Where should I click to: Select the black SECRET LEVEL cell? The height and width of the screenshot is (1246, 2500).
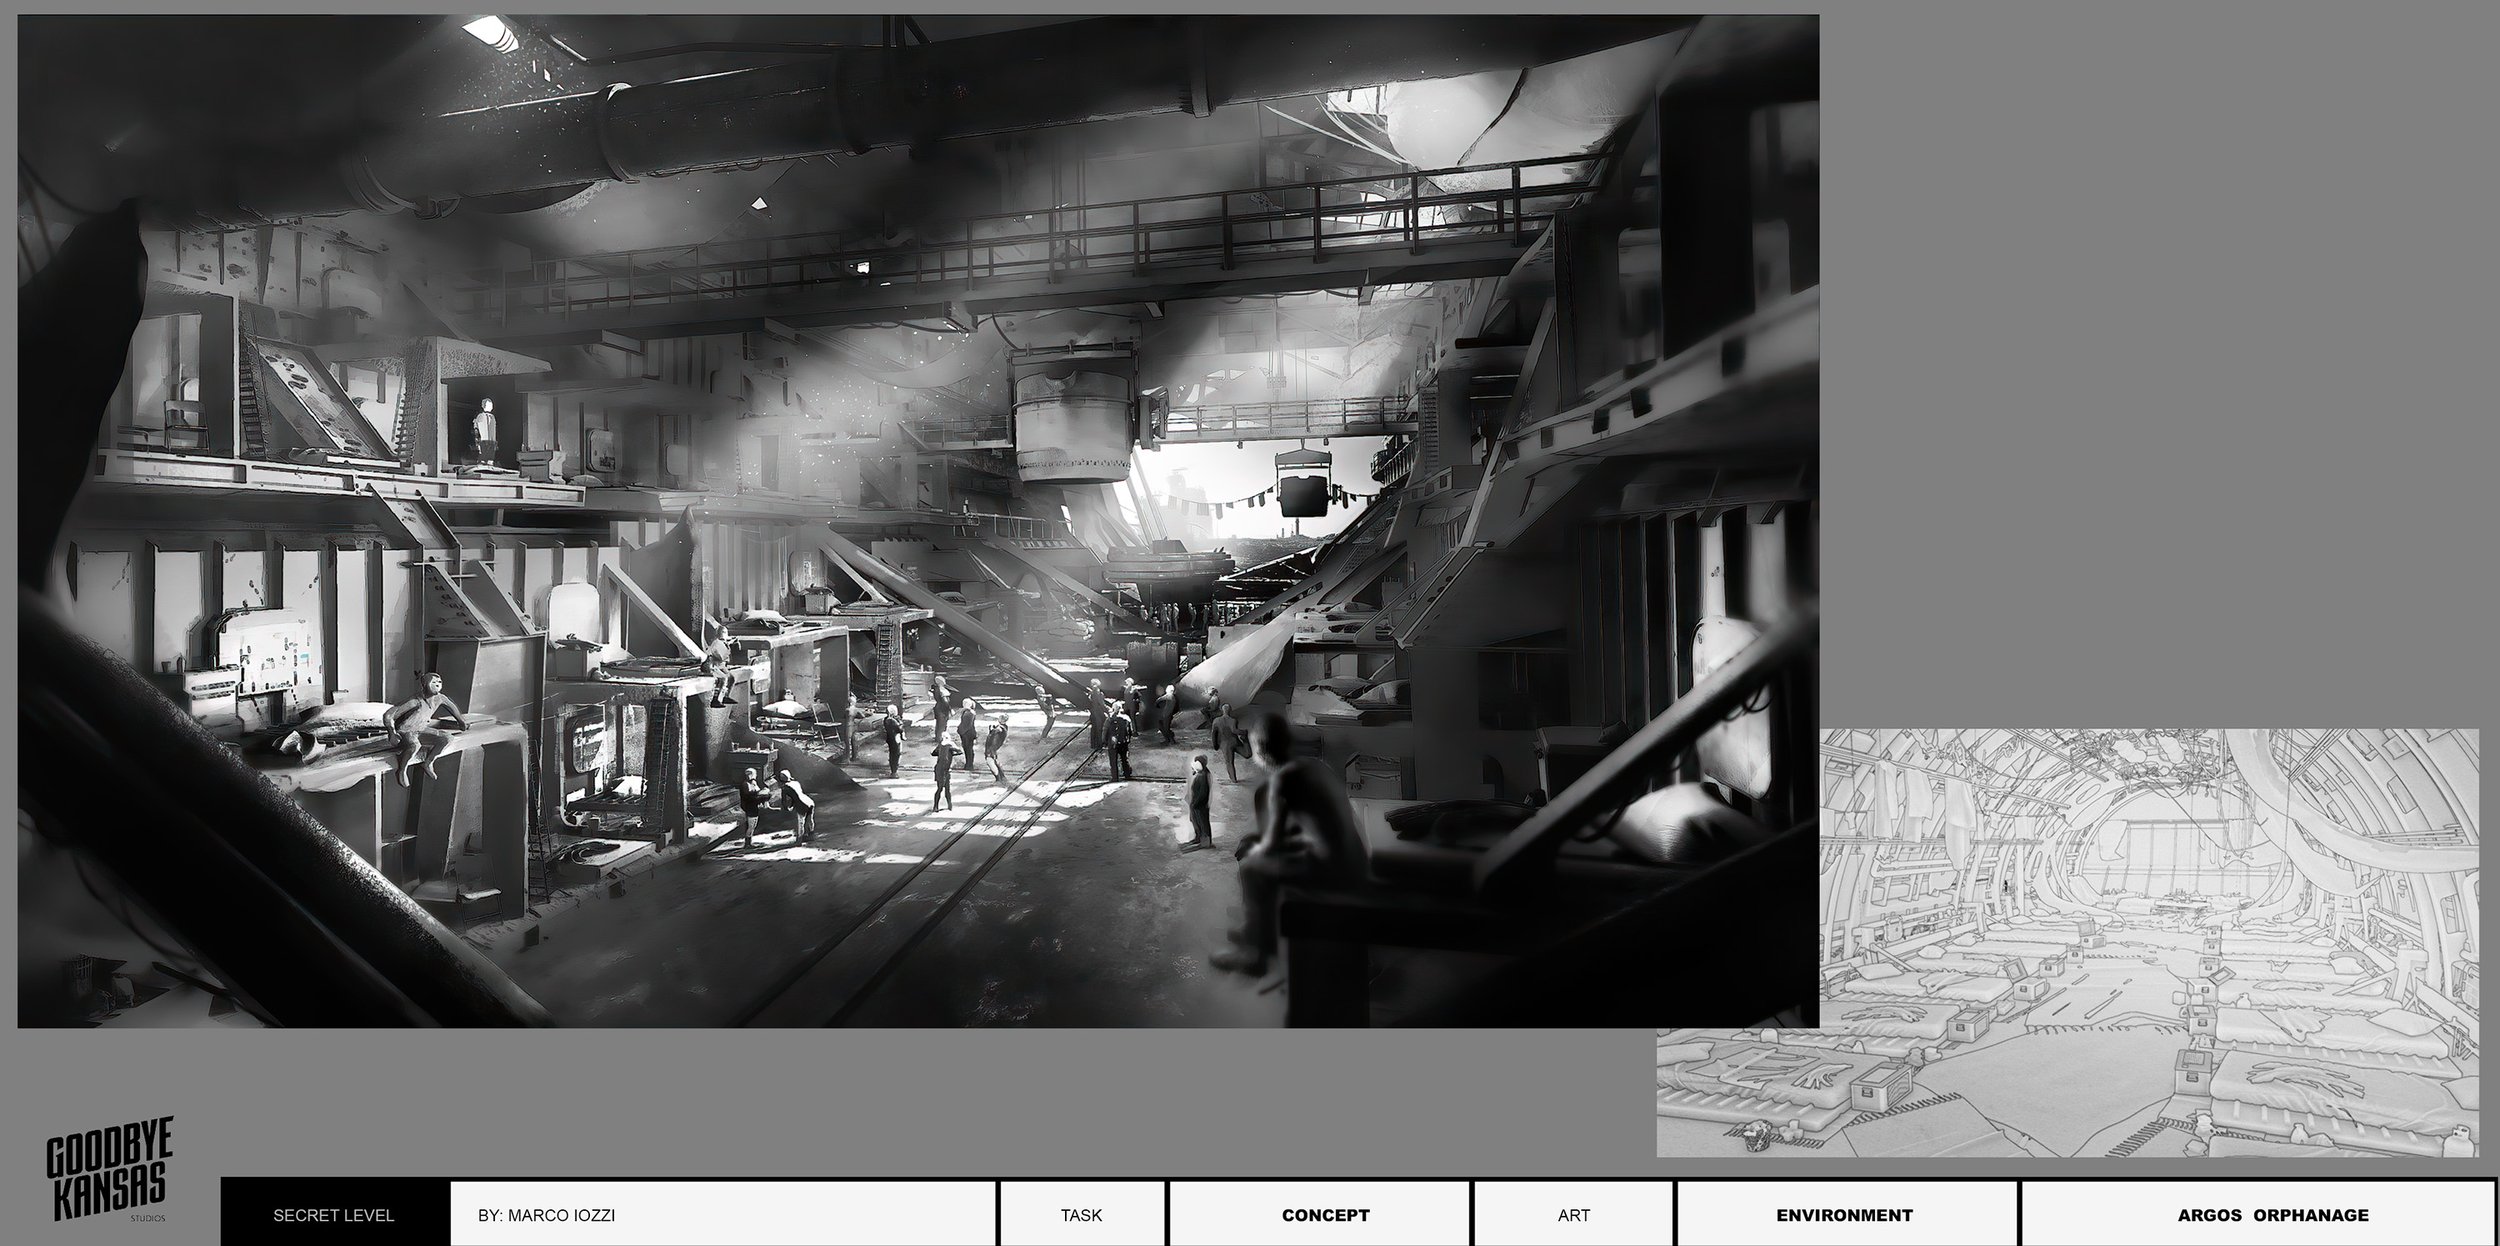pyautogui.click(x=334, y=1215)
